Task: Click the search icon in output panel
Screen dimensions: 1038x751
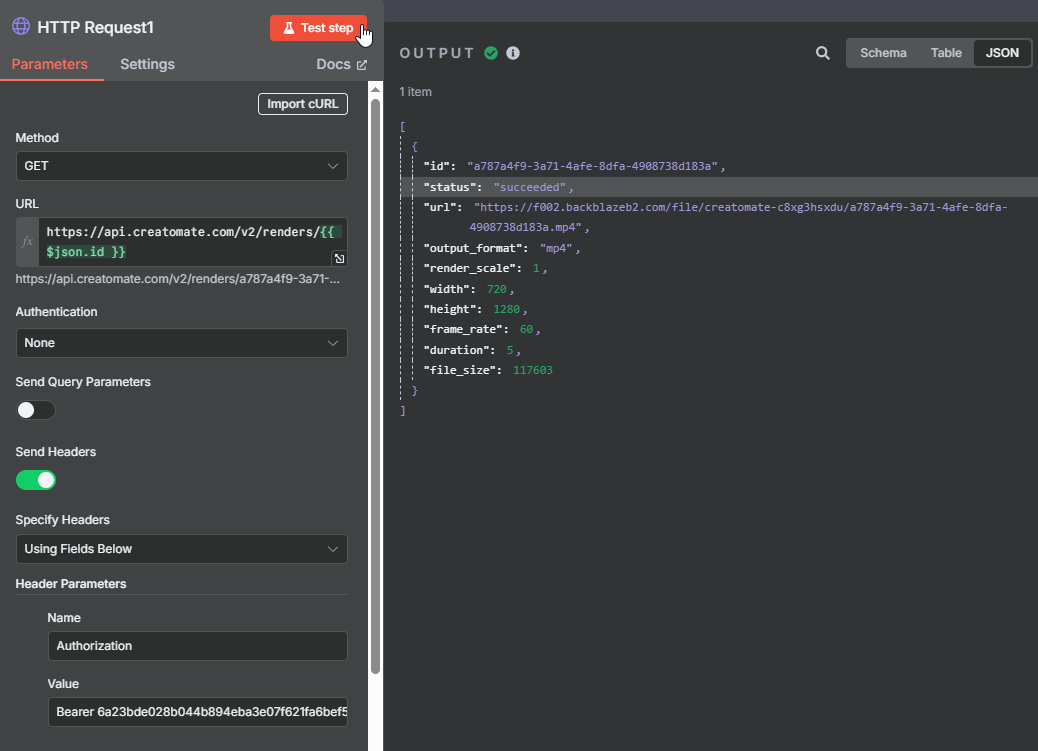Action: point(822,53)
